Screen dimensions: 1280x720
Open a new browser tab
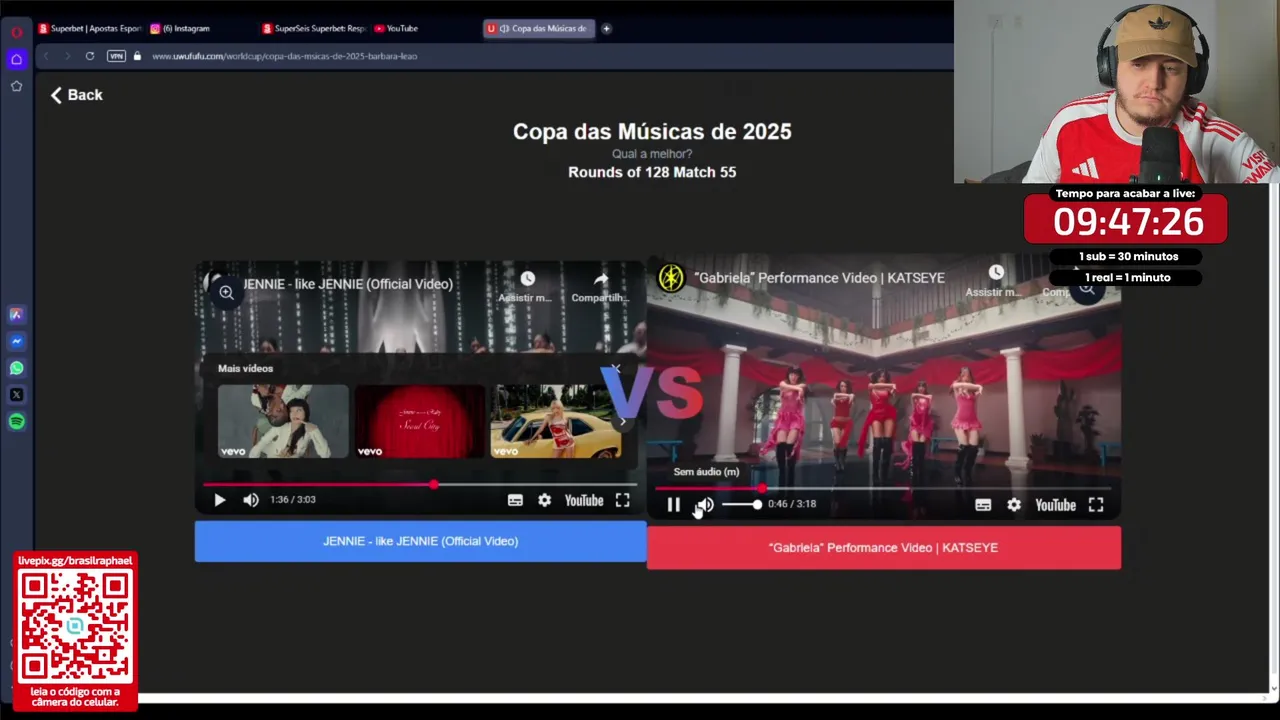point(606,28)
